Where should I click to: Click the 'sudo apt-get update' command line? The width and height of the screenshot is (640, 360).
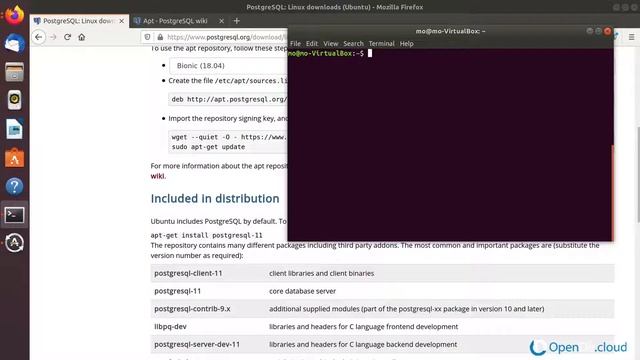pos(208,147)
